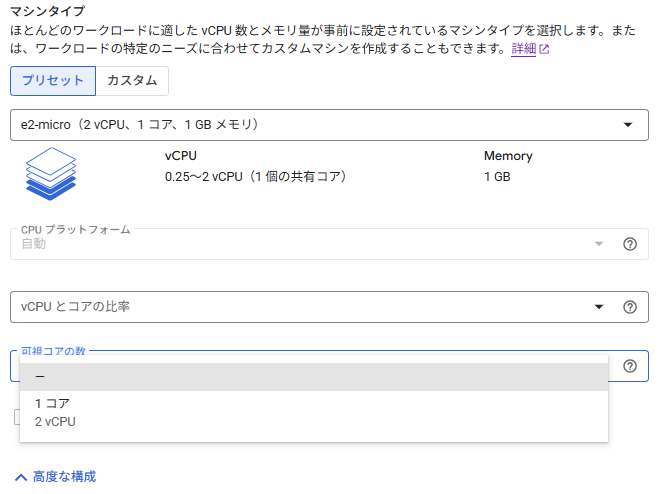665x494 pixels.
Task: Switch to the プリセット tab
Action: point(52,81)
